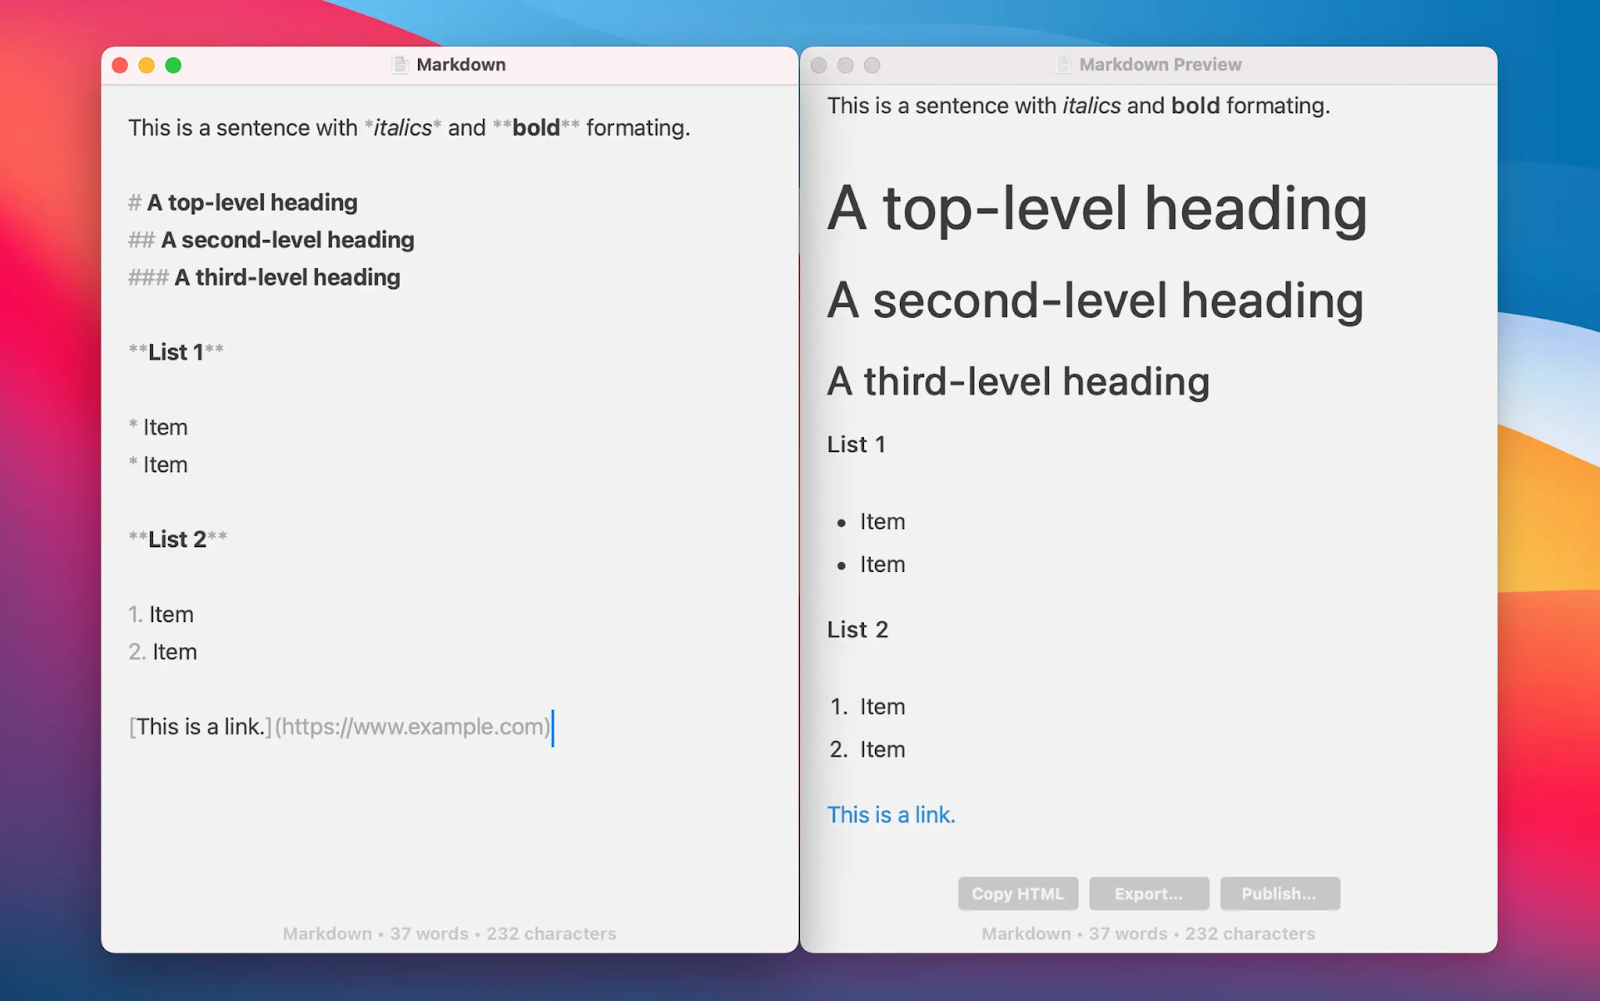This screenshot has height=1001, width=1600.
Task: Click the first bulleted Item under List 1
Action: pos(882,521)
